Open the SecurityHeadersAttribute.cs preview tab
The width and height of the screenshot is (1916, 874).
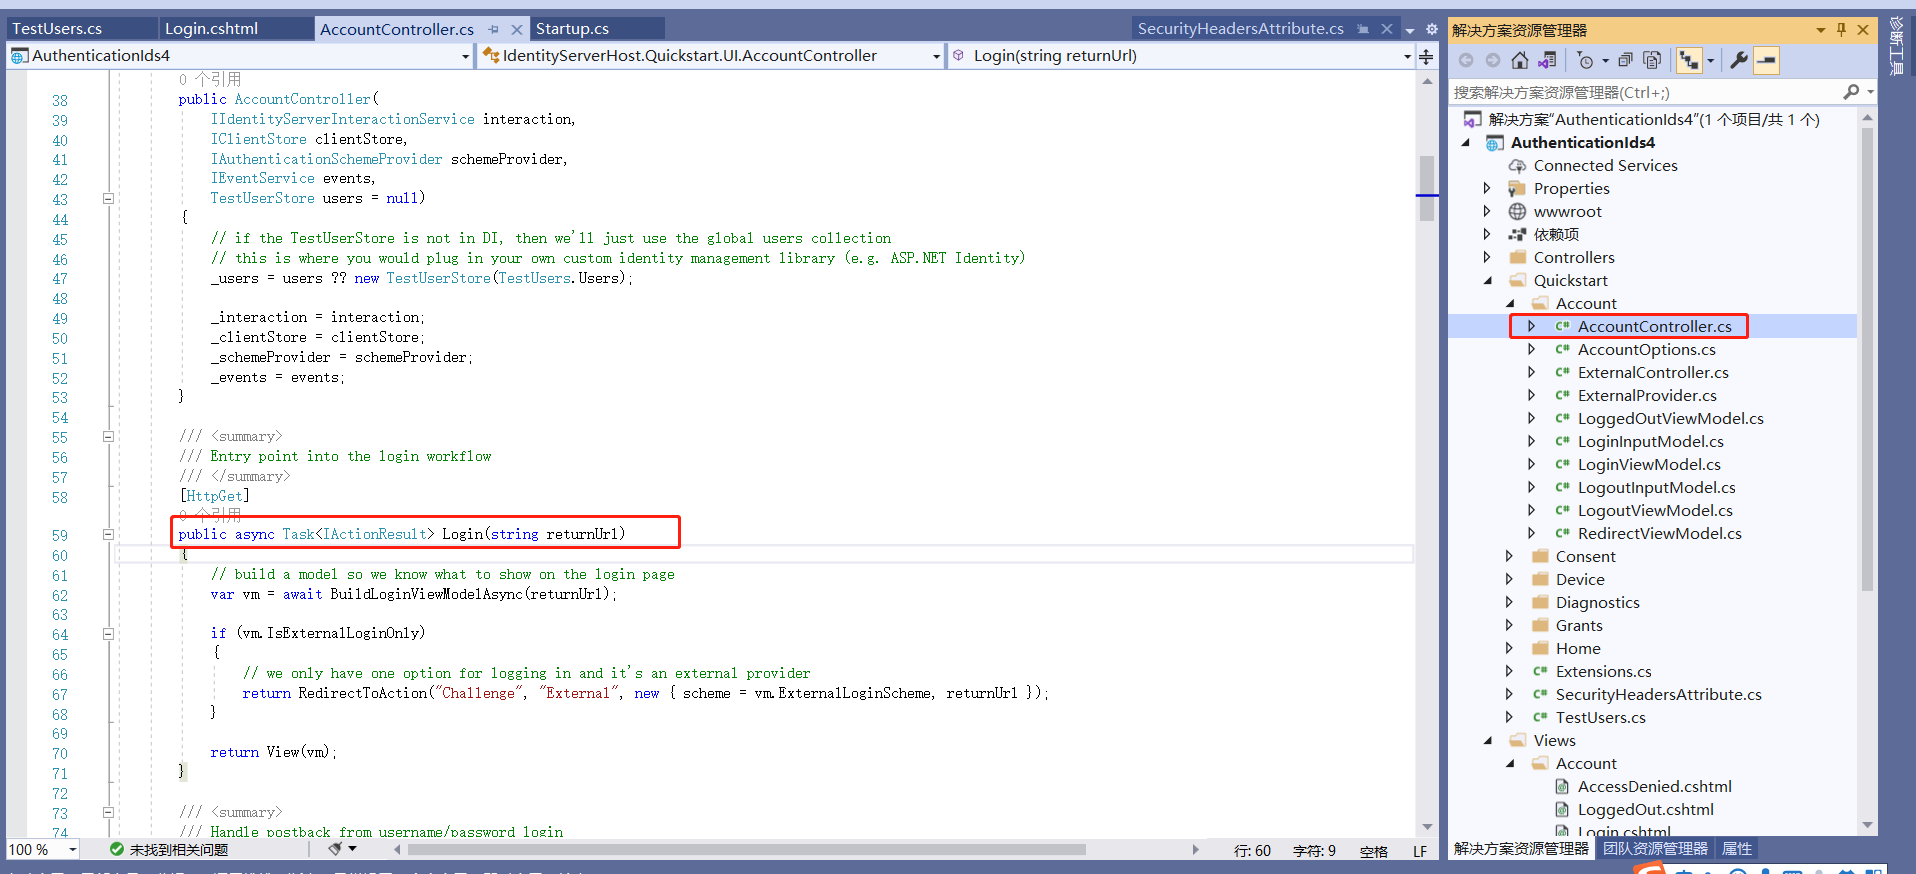[x=1240, y=28]
